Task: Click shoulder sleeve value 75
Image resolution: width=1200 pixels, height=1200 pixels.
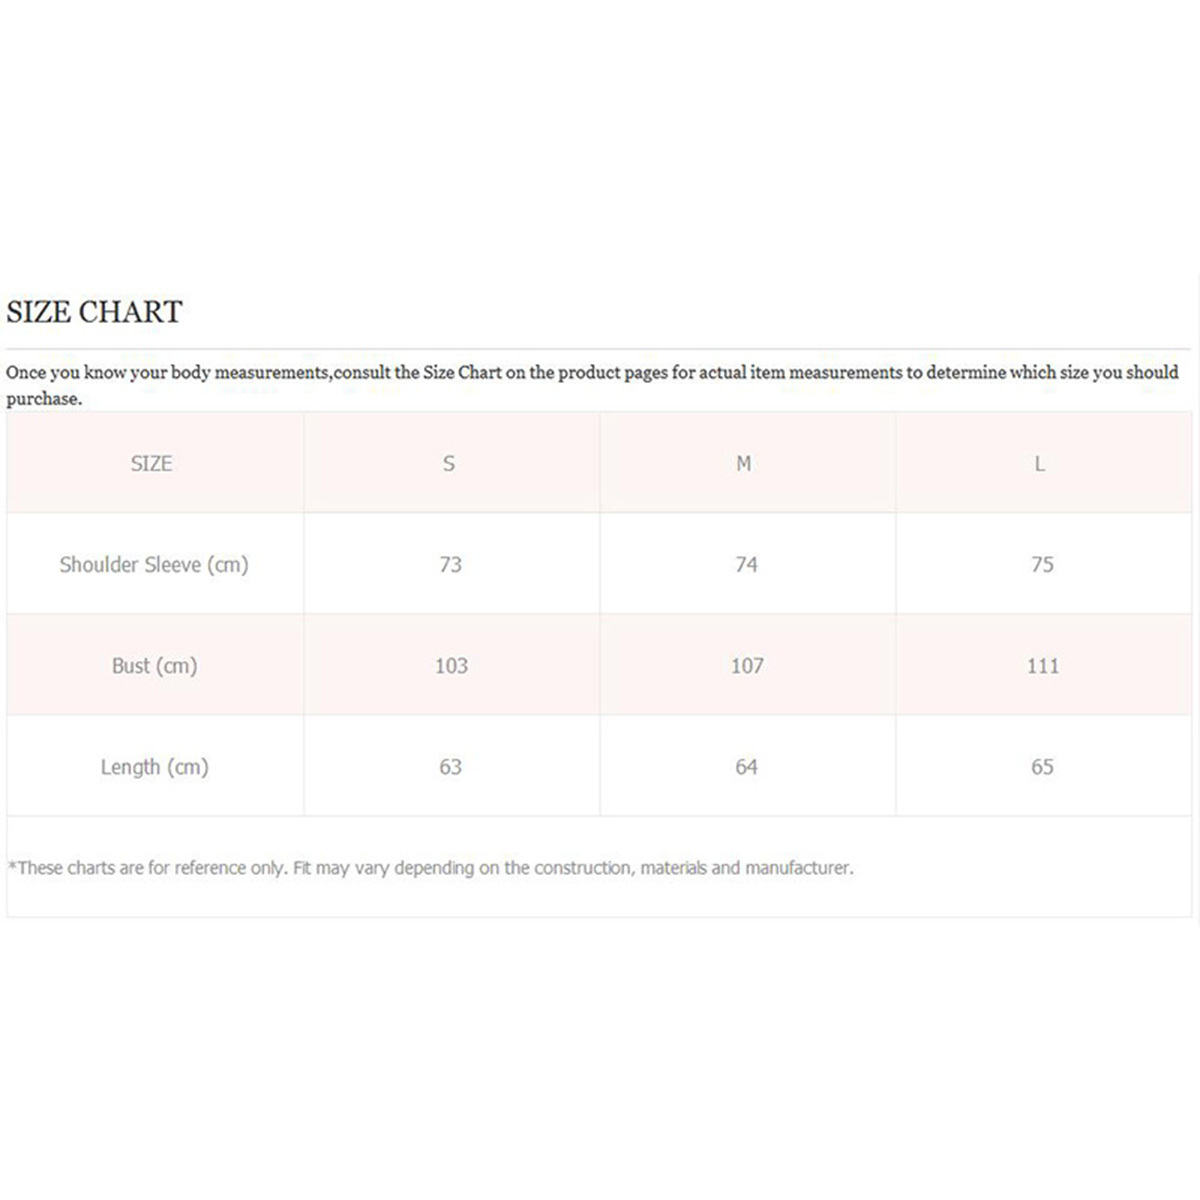Action: tap(1042, 565)
